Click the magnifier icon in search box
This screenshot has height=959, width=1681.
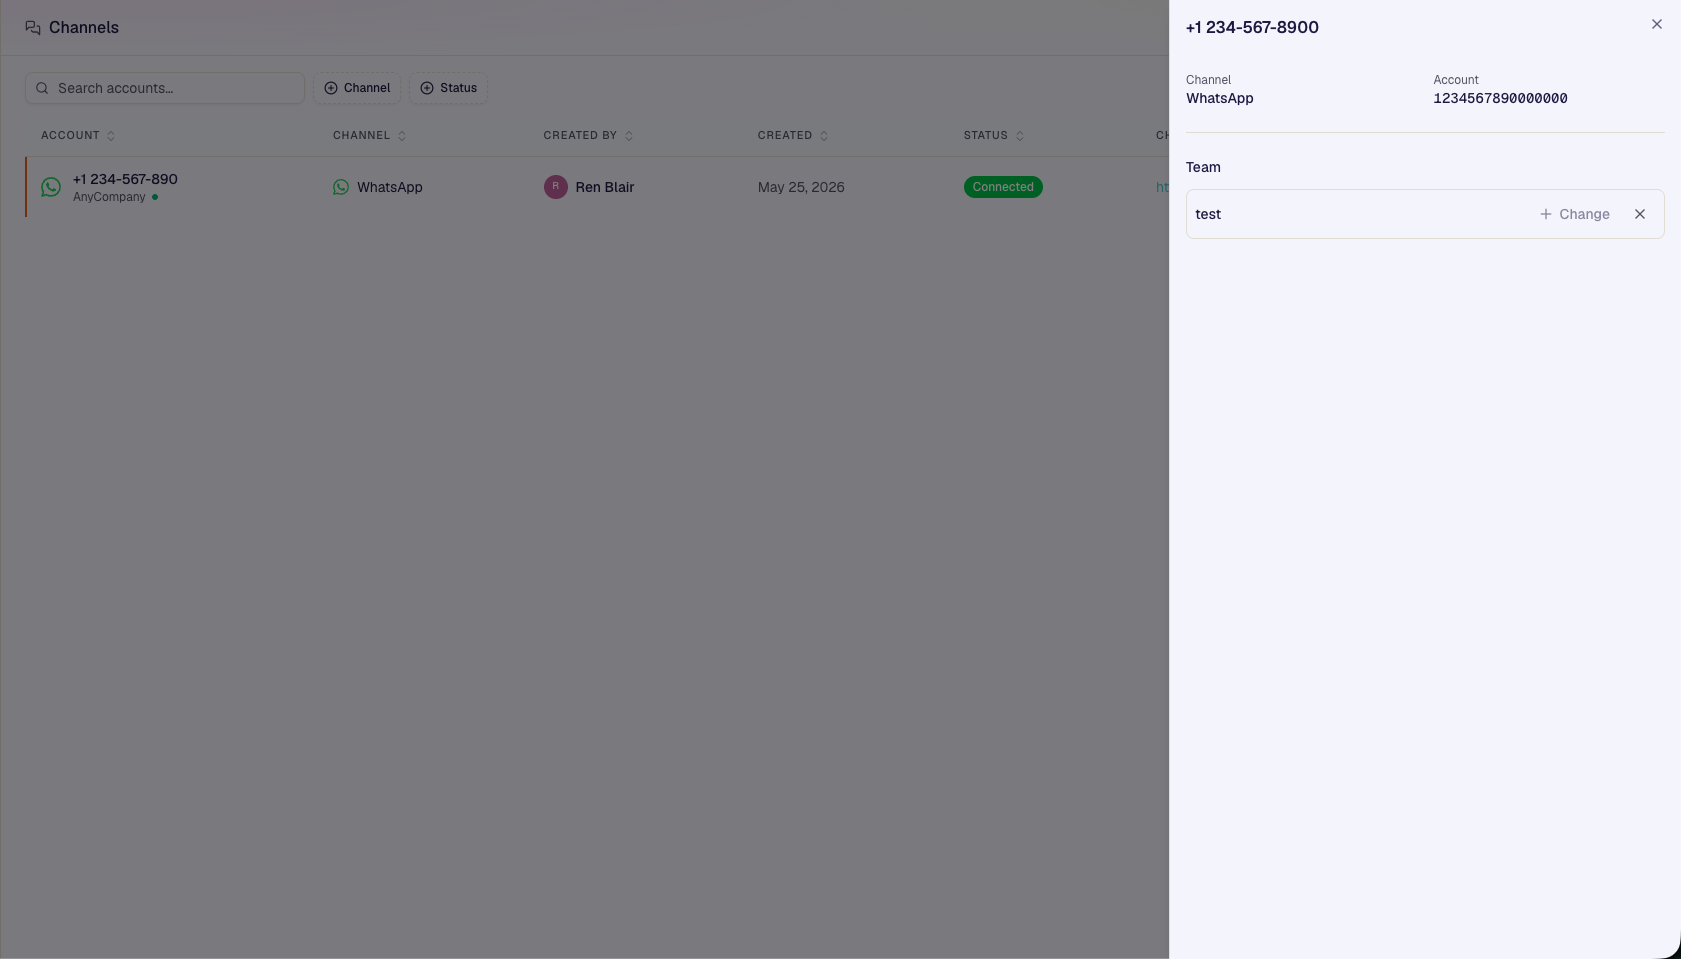coord(42,88)
